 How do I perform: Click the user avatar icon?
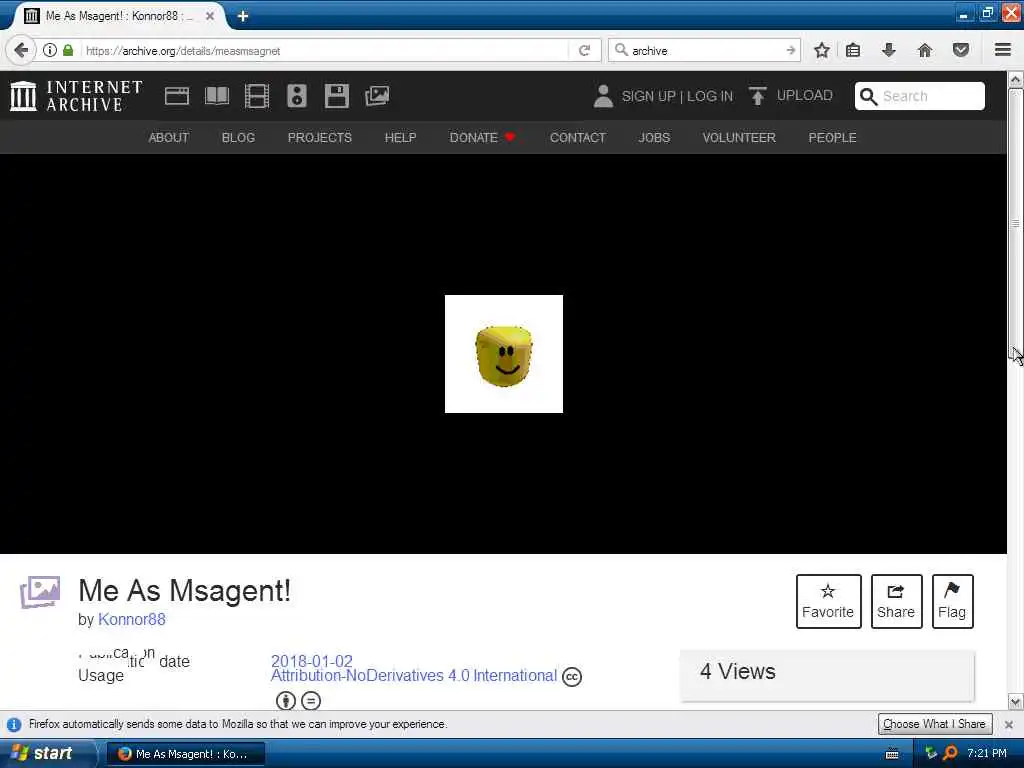(603, 96)
